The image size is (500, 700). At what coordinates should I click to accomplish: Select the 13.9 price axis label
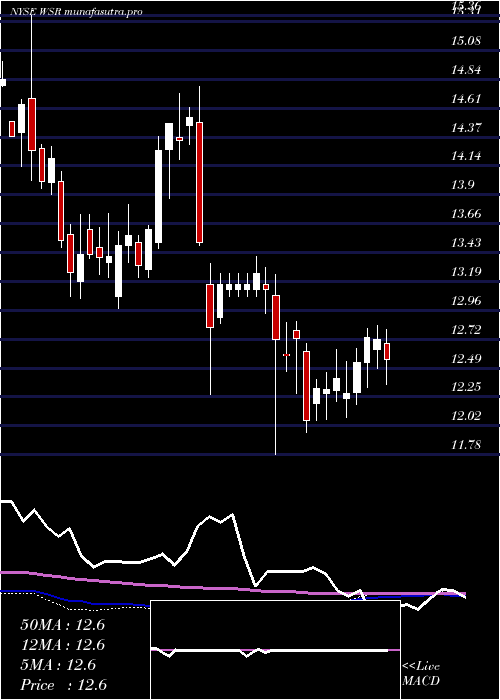coord(462,185)
